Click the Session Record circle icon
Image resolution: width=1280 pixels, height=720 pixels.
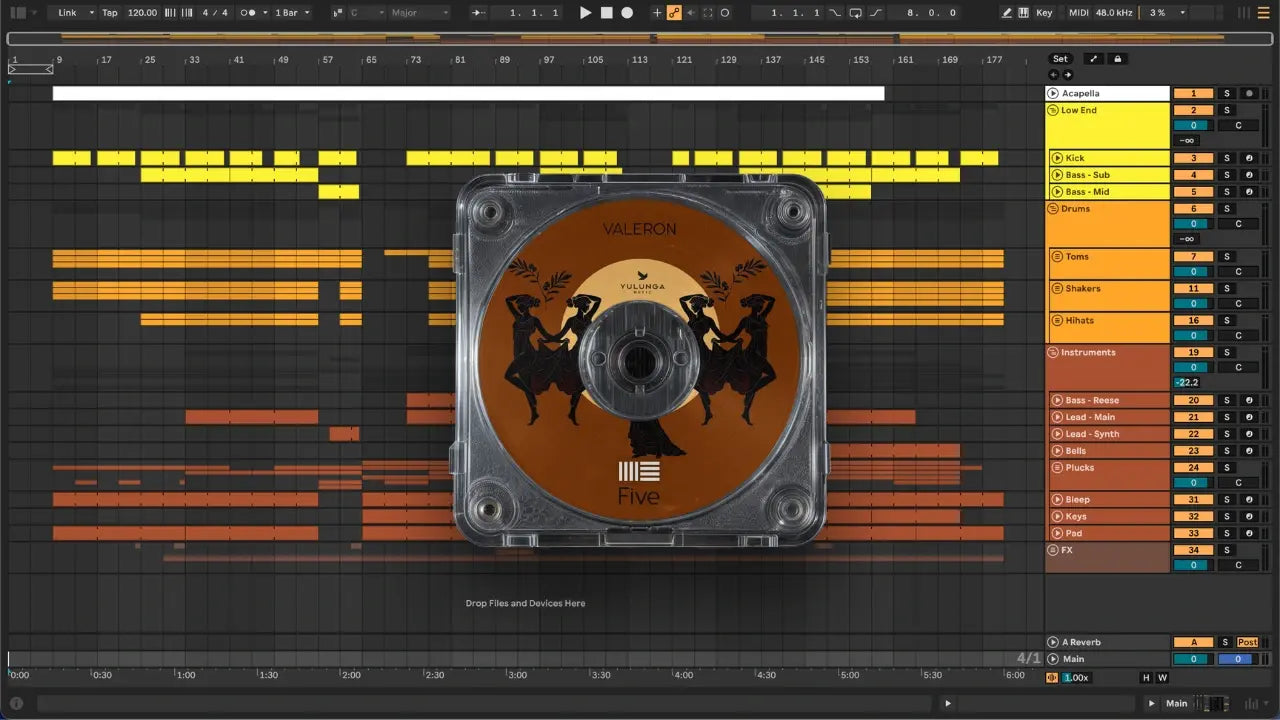[725, 13]
